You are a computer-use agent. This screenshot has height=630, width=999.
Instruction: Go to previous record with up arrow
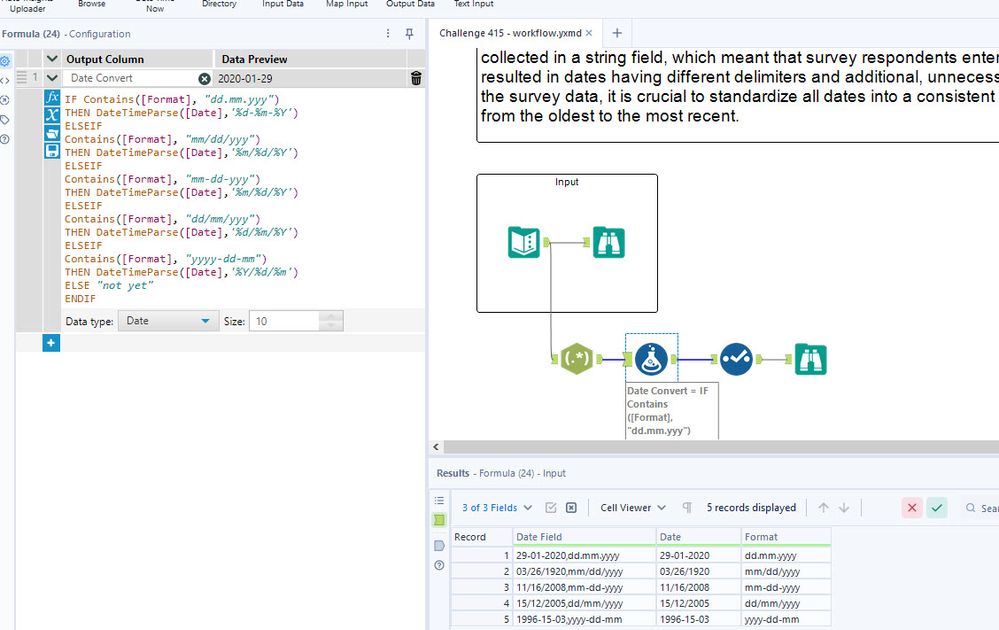823,508
